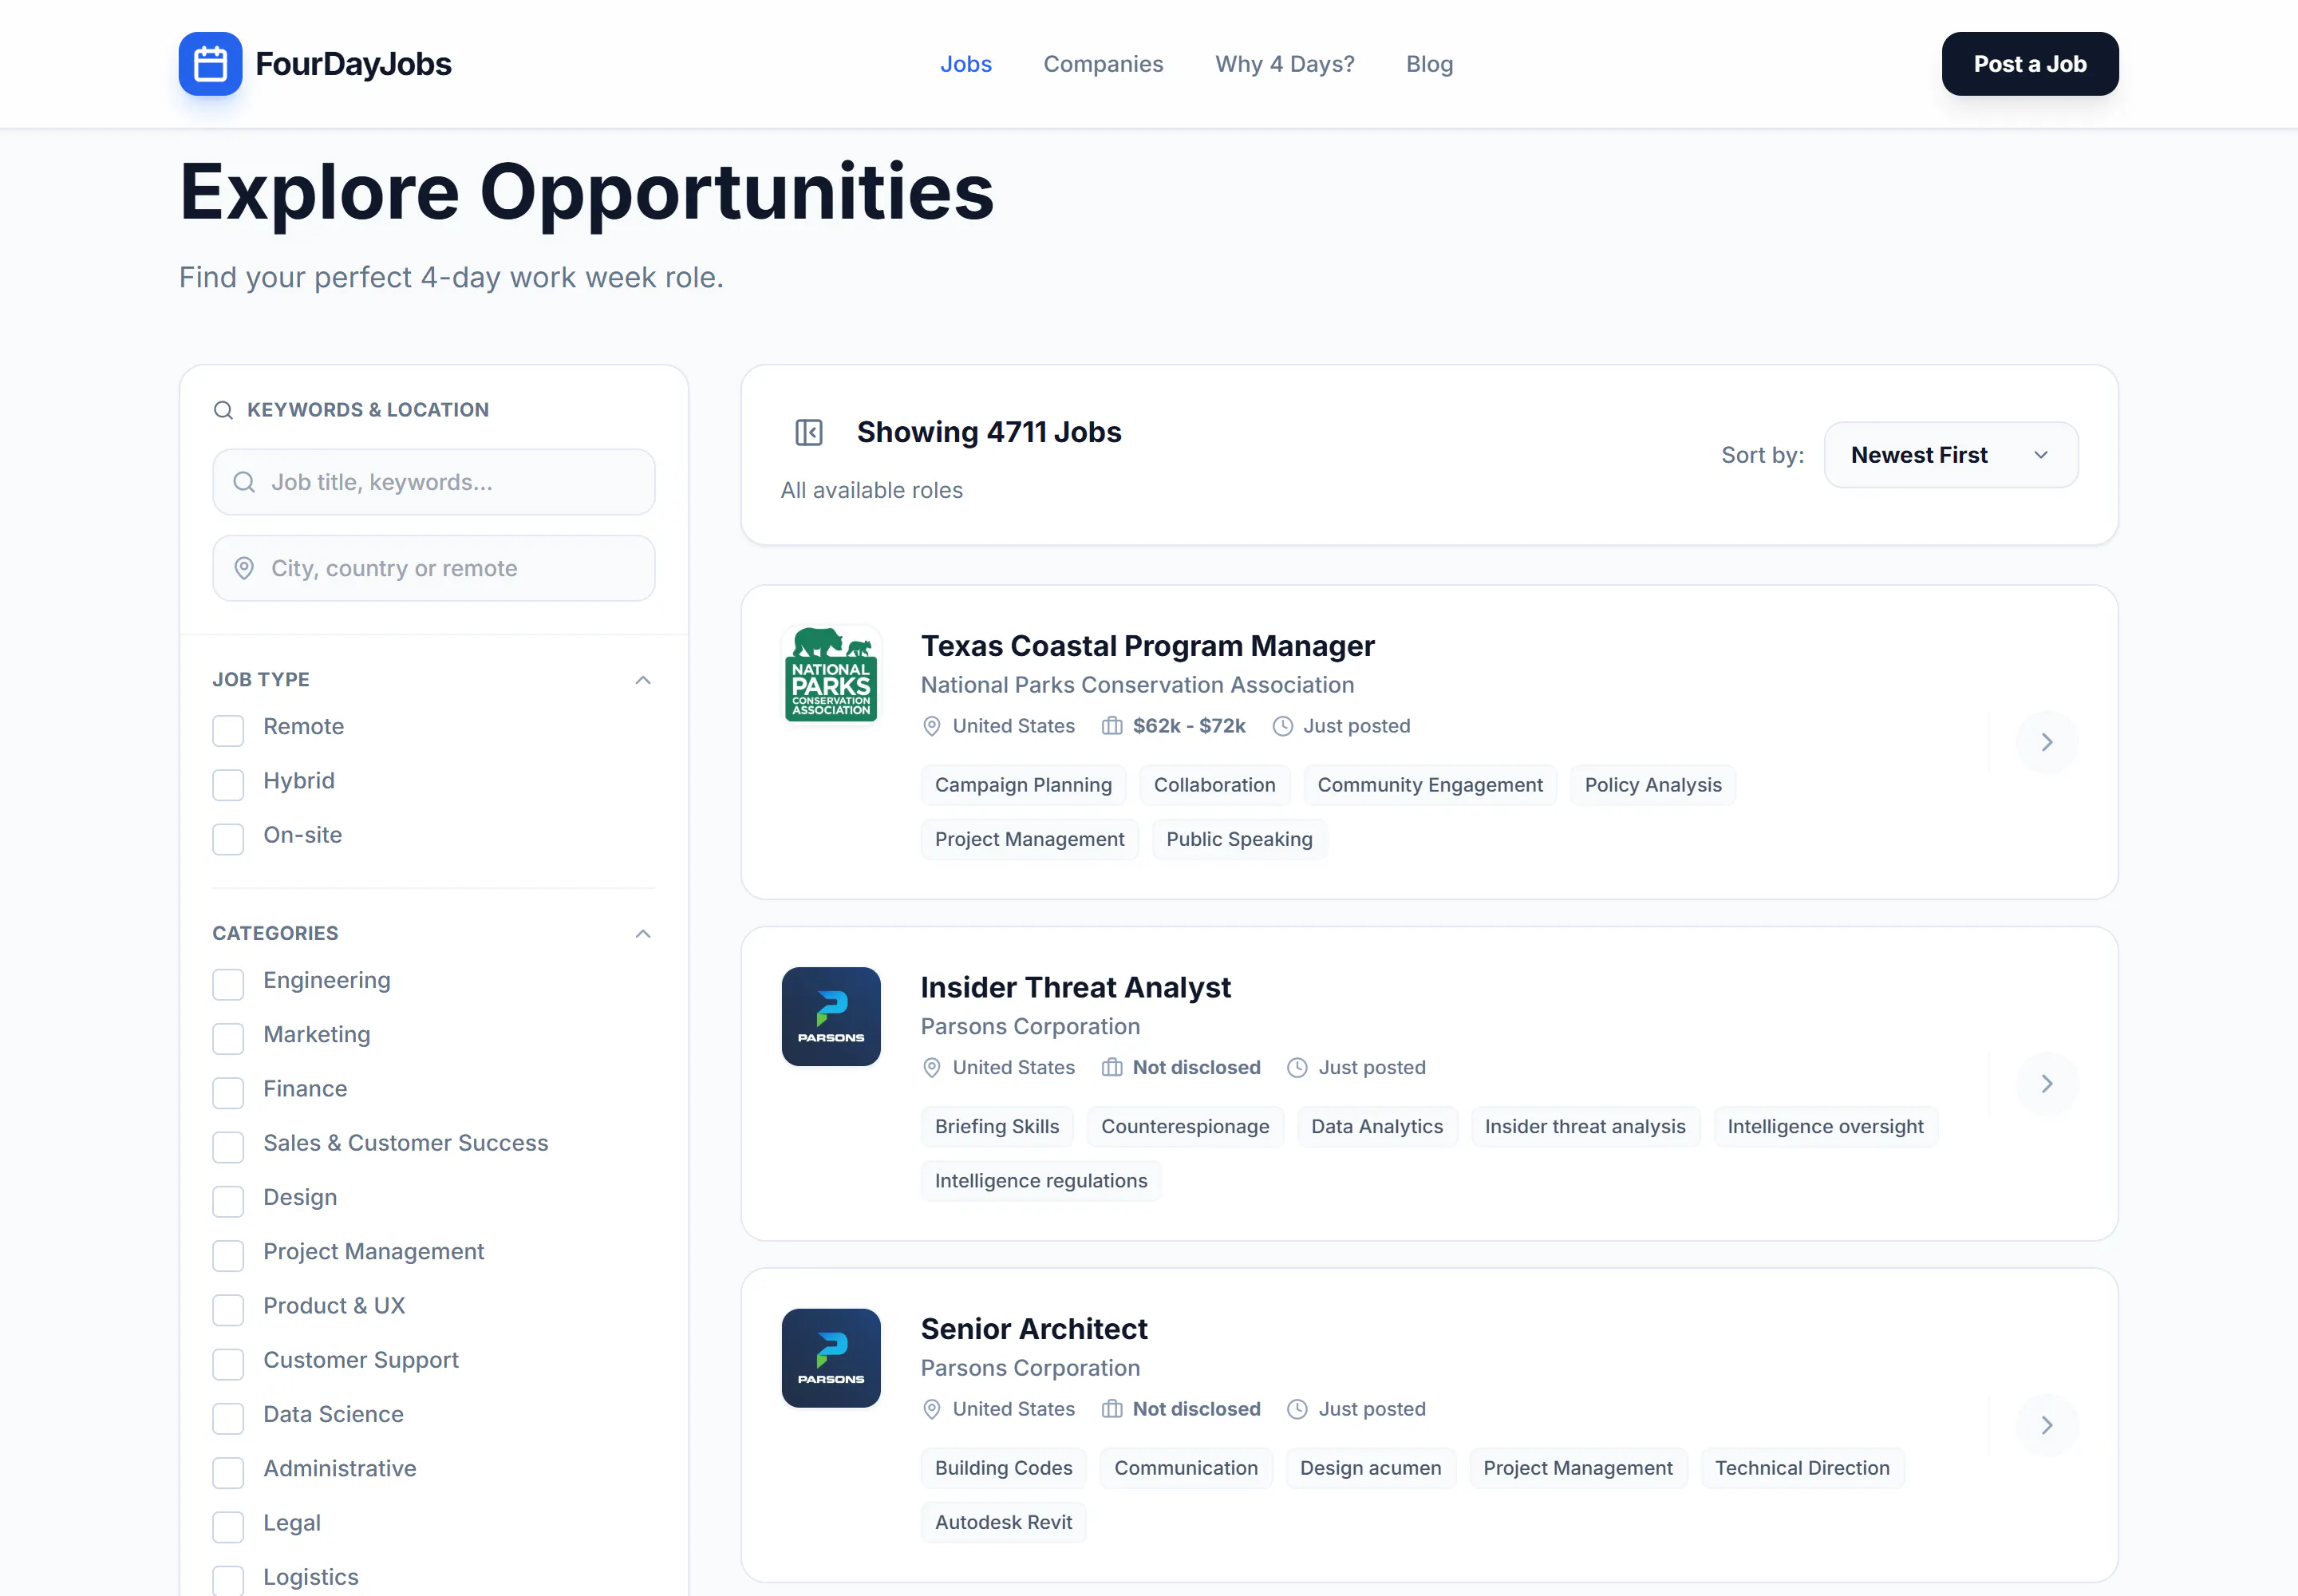This screenshot has width=2298, height=1596.
Task: Click the Post a Job button
Action: tap(2029, 64)
